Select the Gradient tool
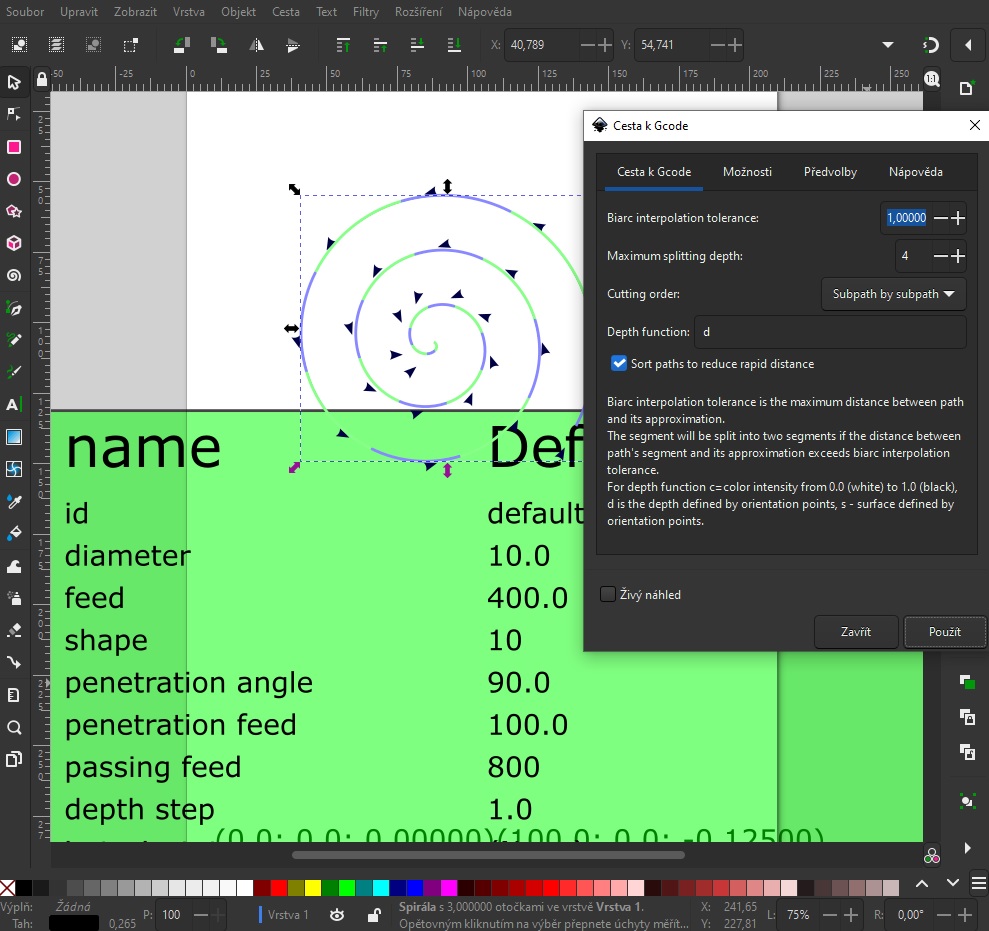The width and height of the screenshot is (989, 931). point(14,436)
